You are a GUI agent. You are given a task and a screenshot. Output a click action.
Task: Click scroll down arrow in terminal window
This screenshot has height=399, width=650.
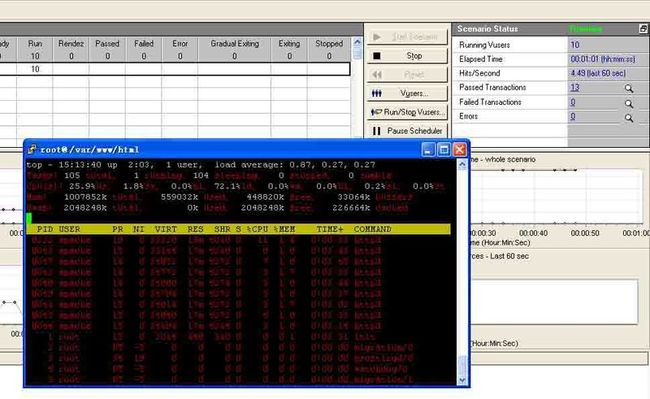(x=462, y=380)
